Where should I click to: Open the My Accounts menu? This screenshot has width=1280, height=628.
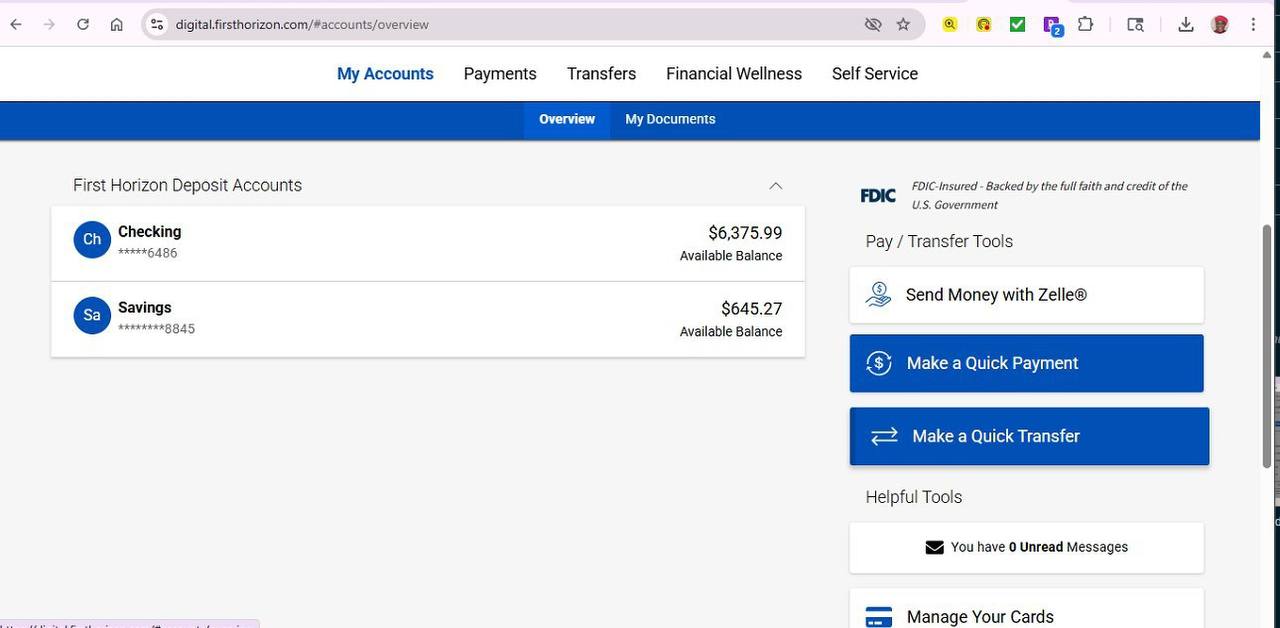(x=385, y=74)
